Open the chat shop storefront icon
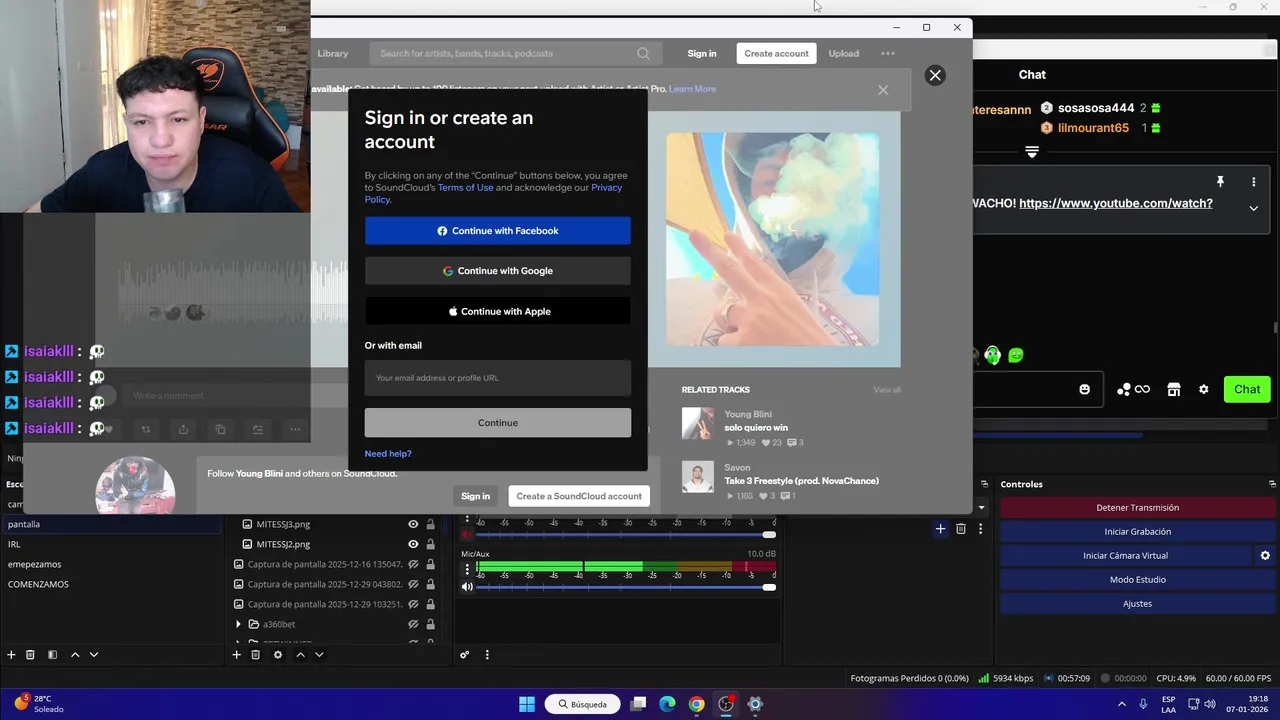Viewport: 1280px width, 720px height. pos(1174,389)
